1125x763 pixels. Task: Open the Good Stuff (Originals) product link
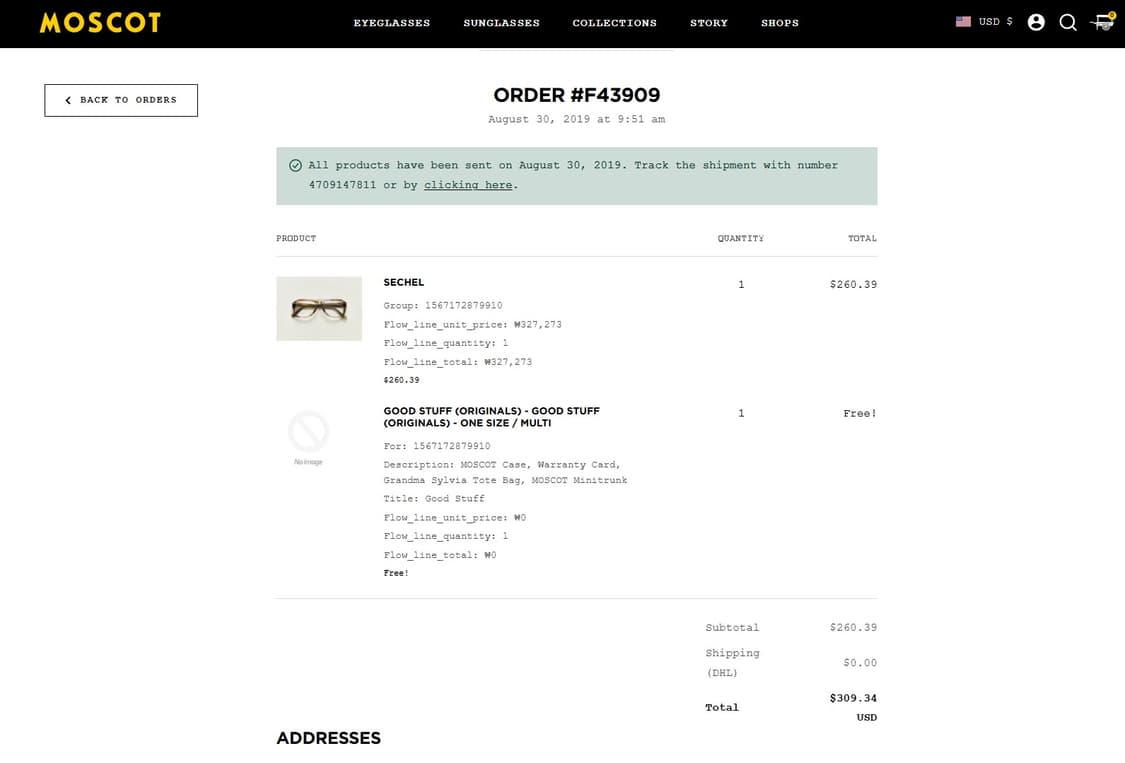coord(491,417)
